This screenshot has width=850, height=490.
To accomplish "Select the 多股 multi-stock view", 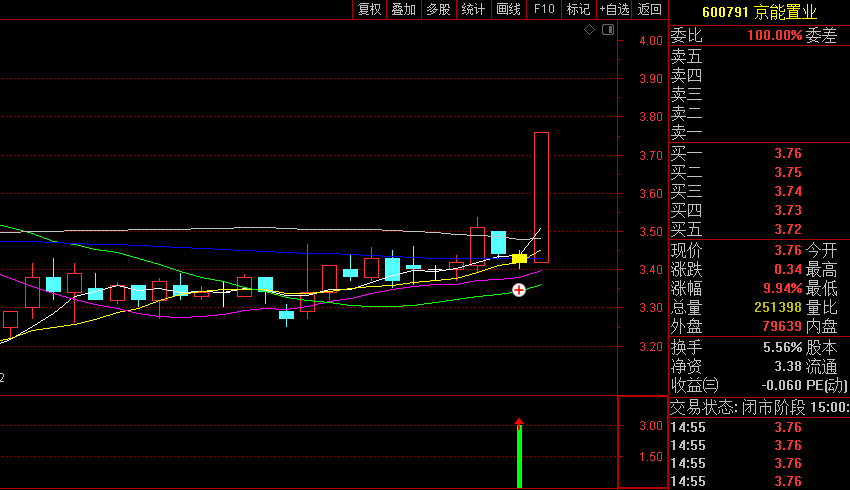I will [x=439, y=9].
